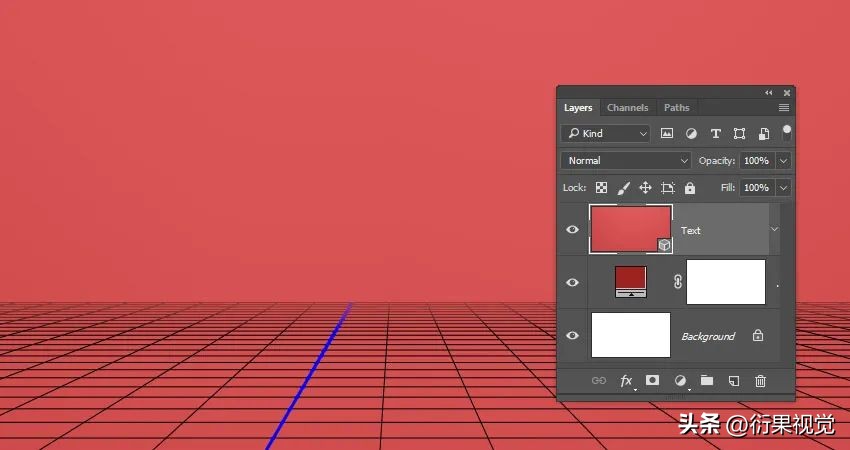Click the Background layer lock icon

point(758,336)
